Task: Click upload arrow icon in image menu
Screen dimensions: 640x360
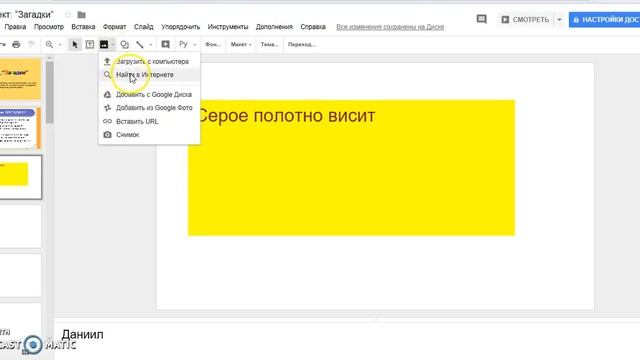Action: pyautogui.click(x=107, y=61)
